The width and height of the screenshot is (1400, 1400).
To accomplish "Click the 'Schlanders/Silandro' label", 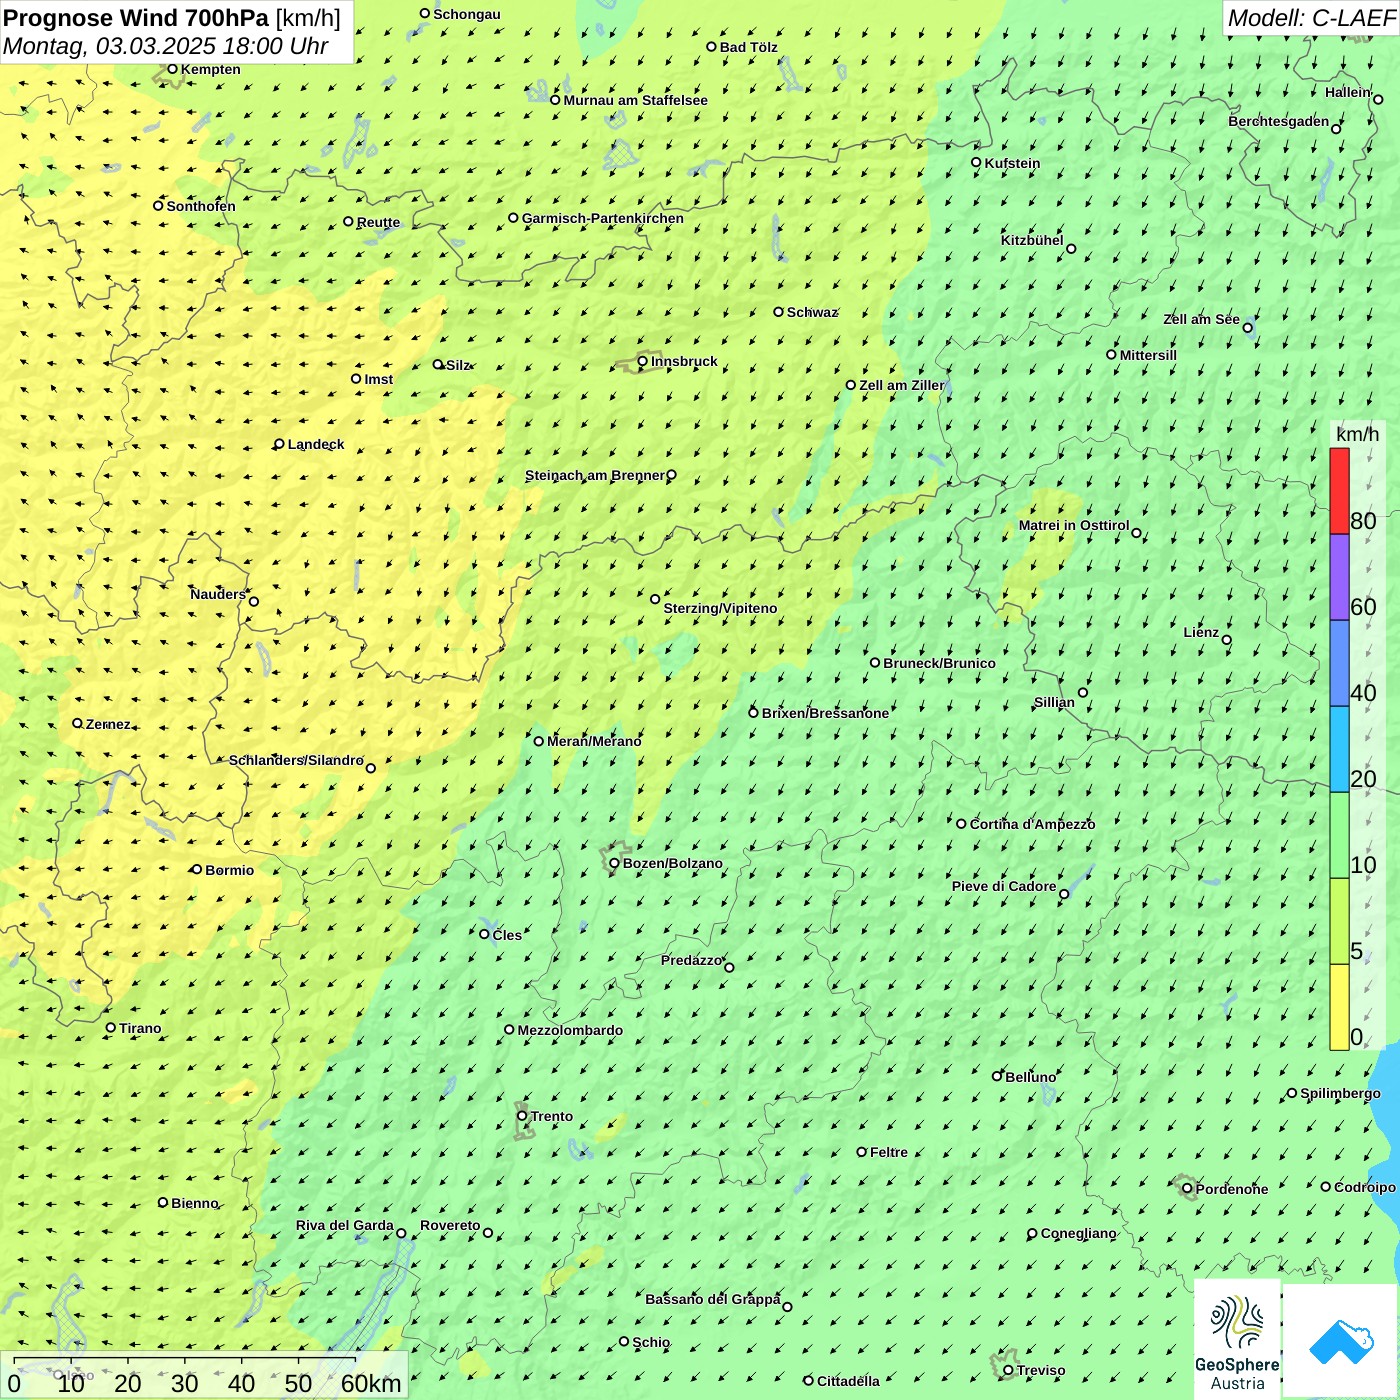I will [296, 760].
